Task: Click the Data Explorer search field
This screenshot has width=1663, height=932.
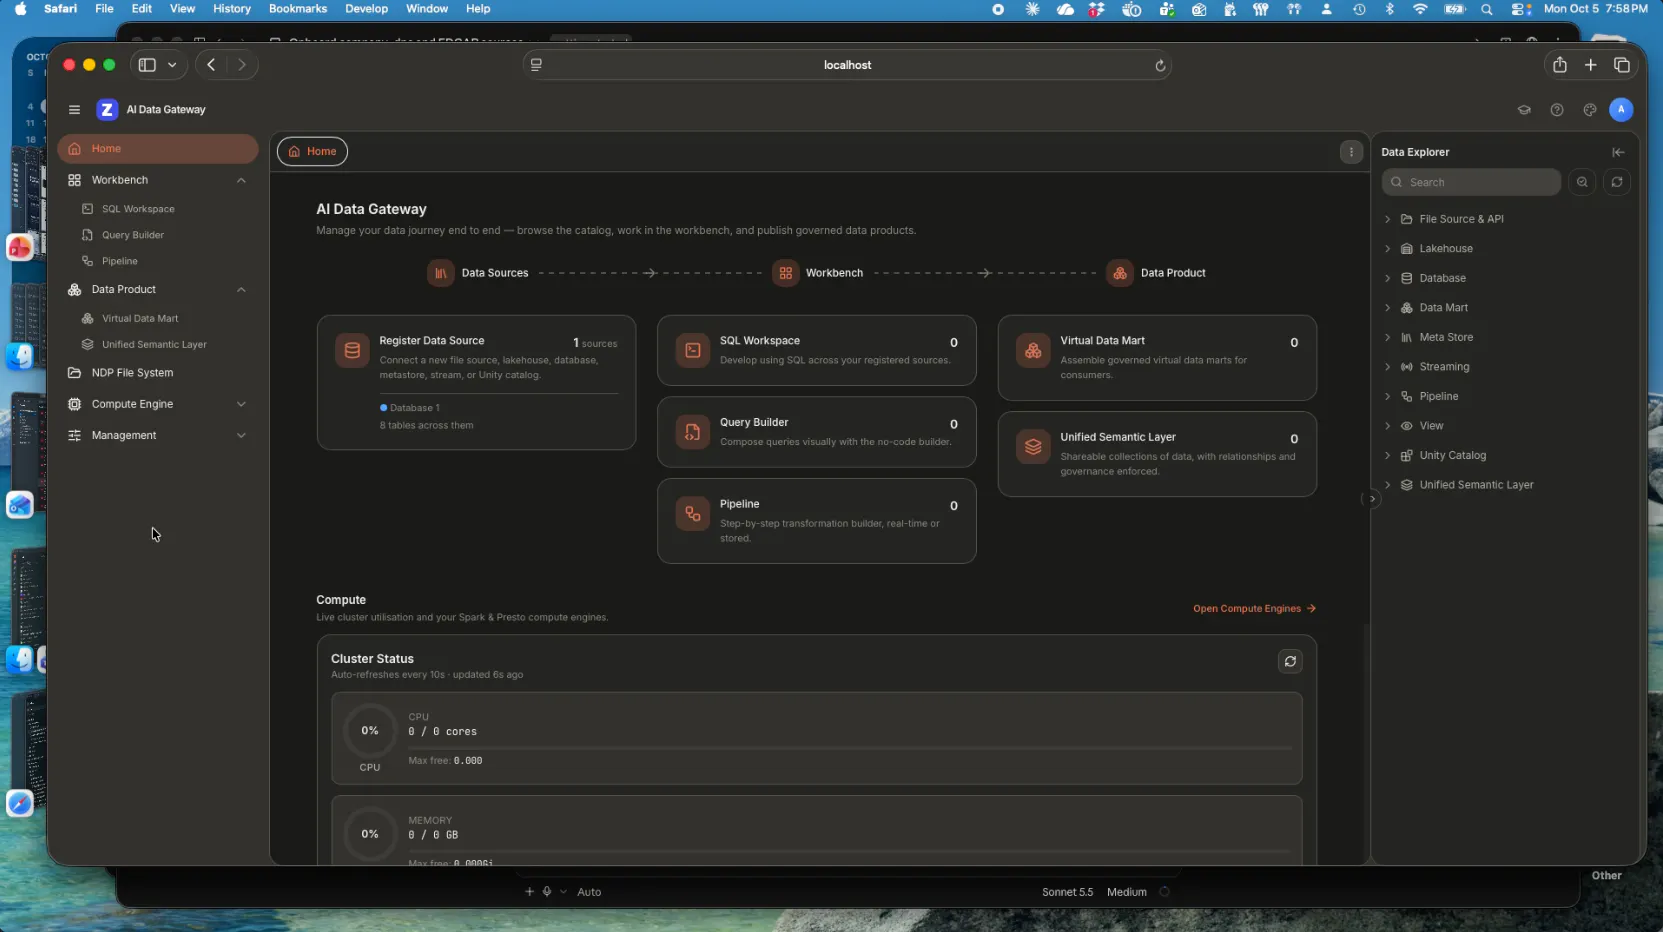Action: point(1471,182)
